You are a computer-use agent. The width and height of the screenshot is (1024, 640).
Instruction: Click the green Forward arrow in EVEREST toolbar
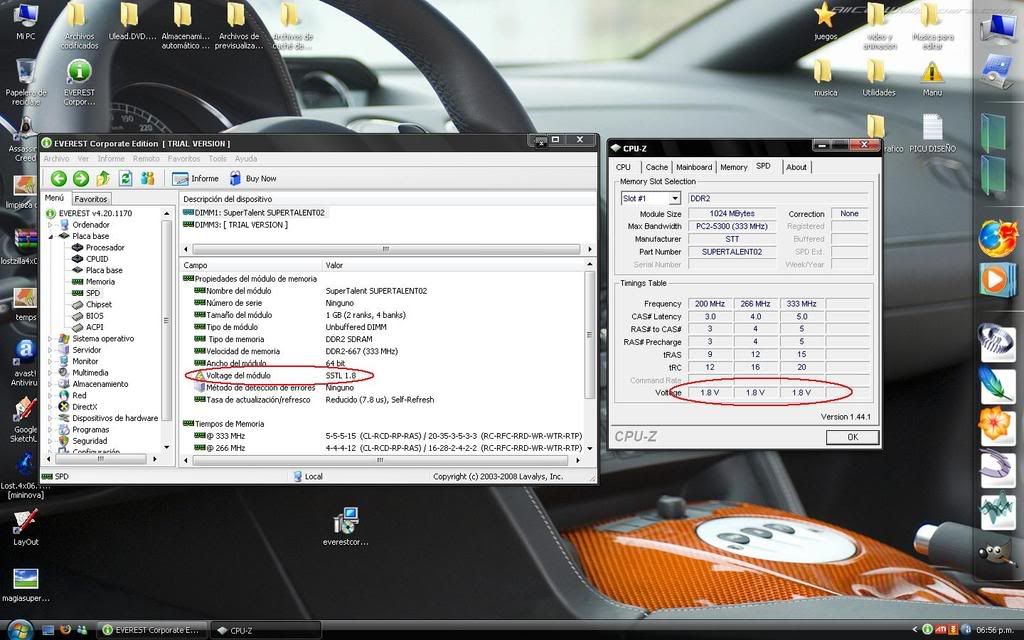pos(81,178)
